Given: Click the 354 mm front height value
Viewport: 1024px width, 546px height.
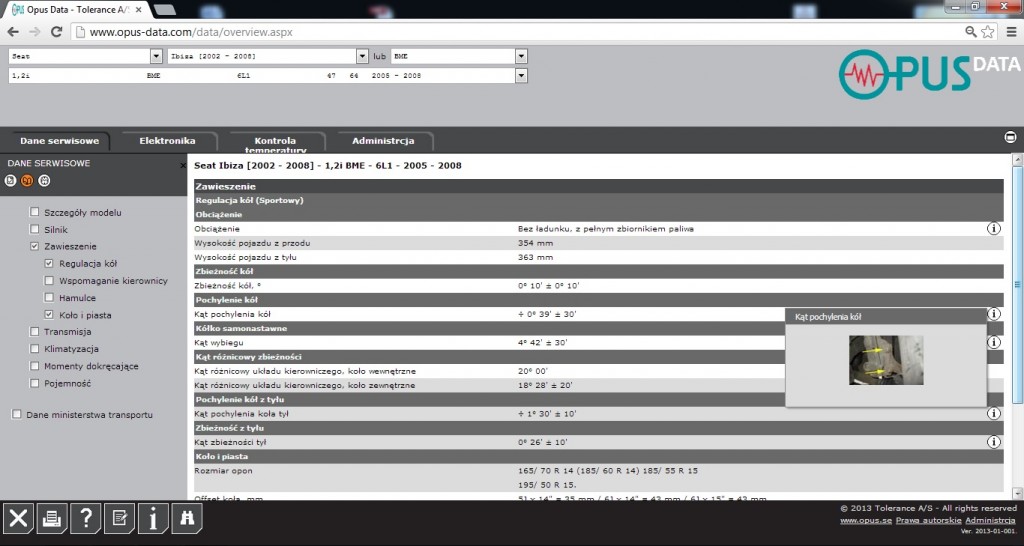Looking at the screenshot, I should tap(535, 243).
